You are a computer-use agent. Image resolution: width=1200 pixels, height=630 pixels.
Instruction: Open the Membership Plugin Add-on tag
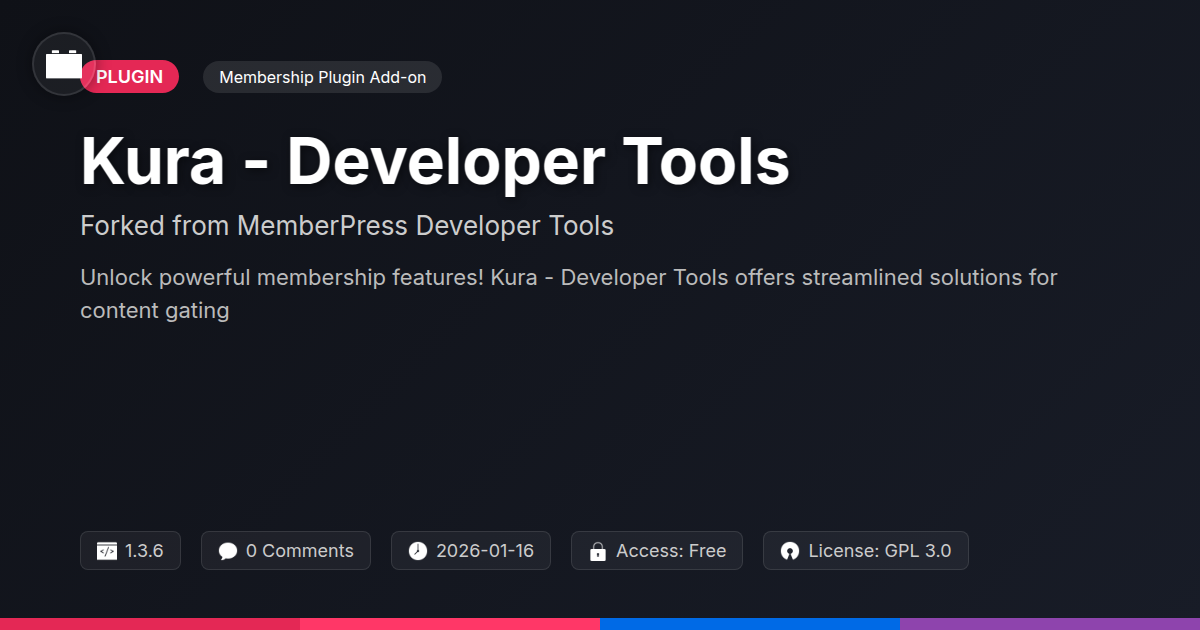point(322,77)
